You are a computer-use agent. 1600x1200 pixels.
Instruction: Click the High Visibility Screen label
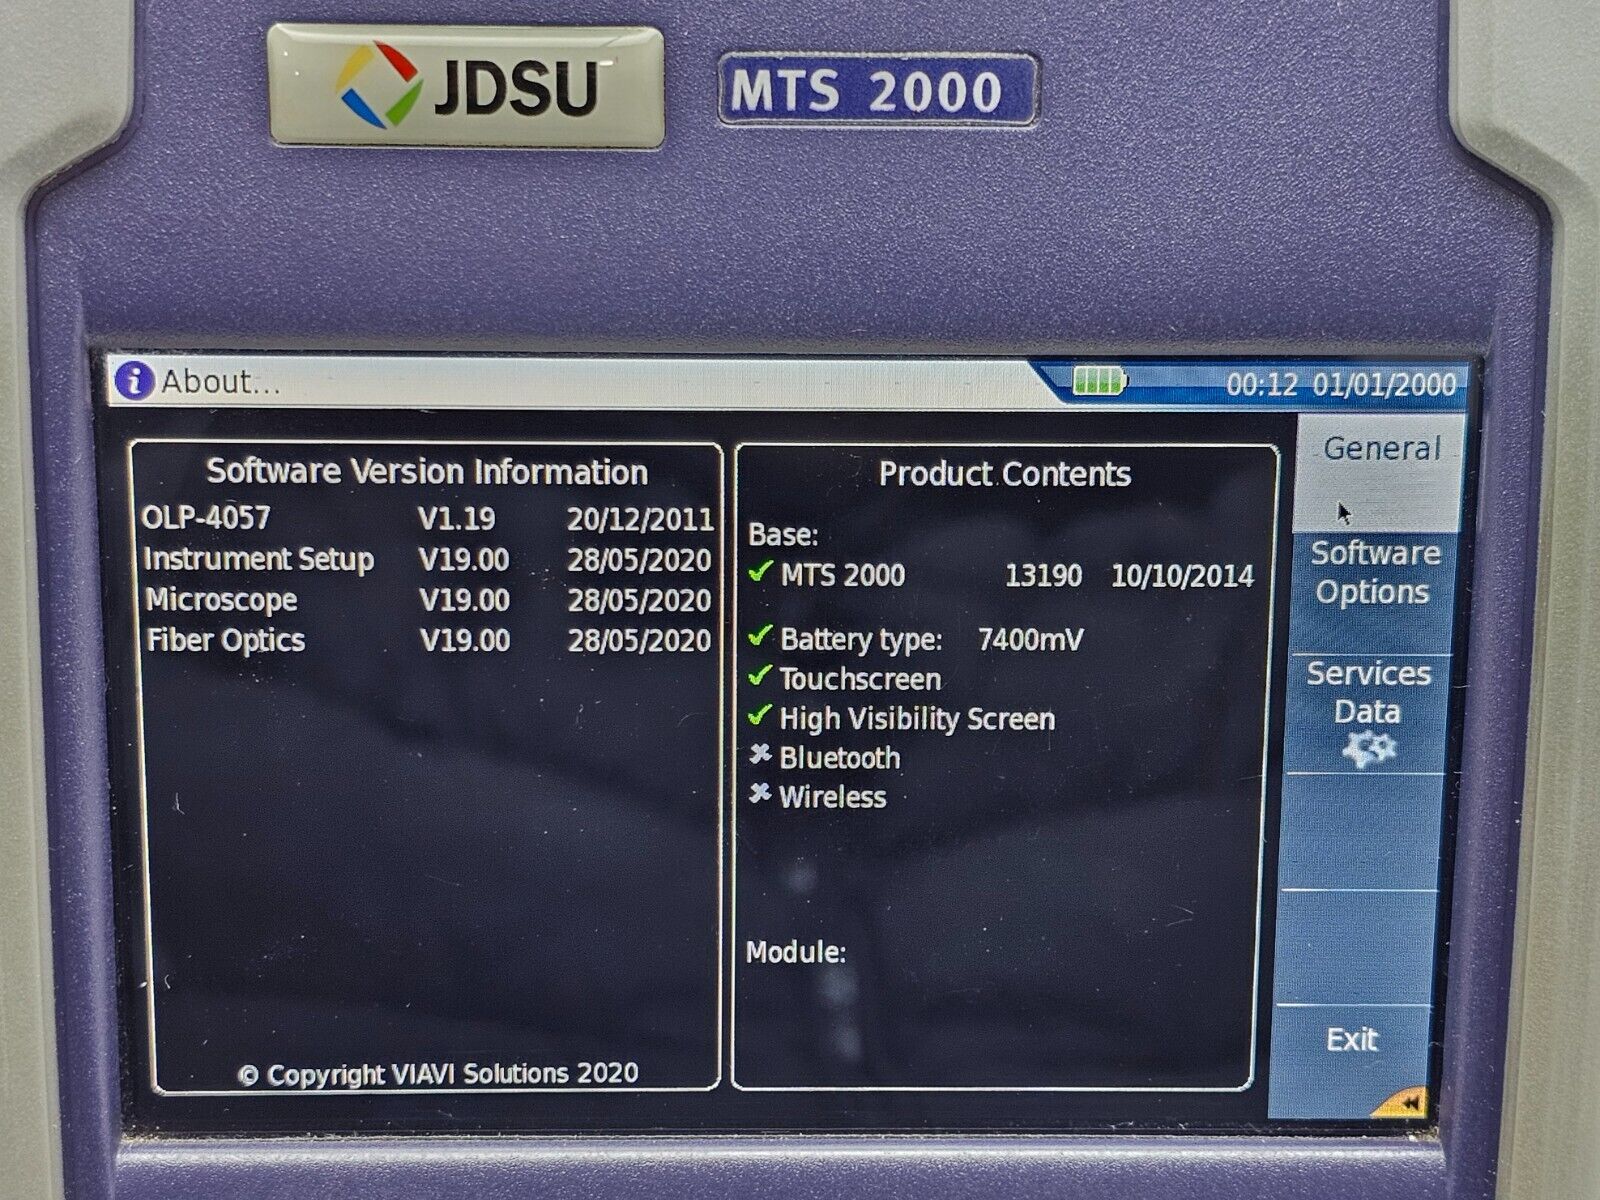(916, 719)
